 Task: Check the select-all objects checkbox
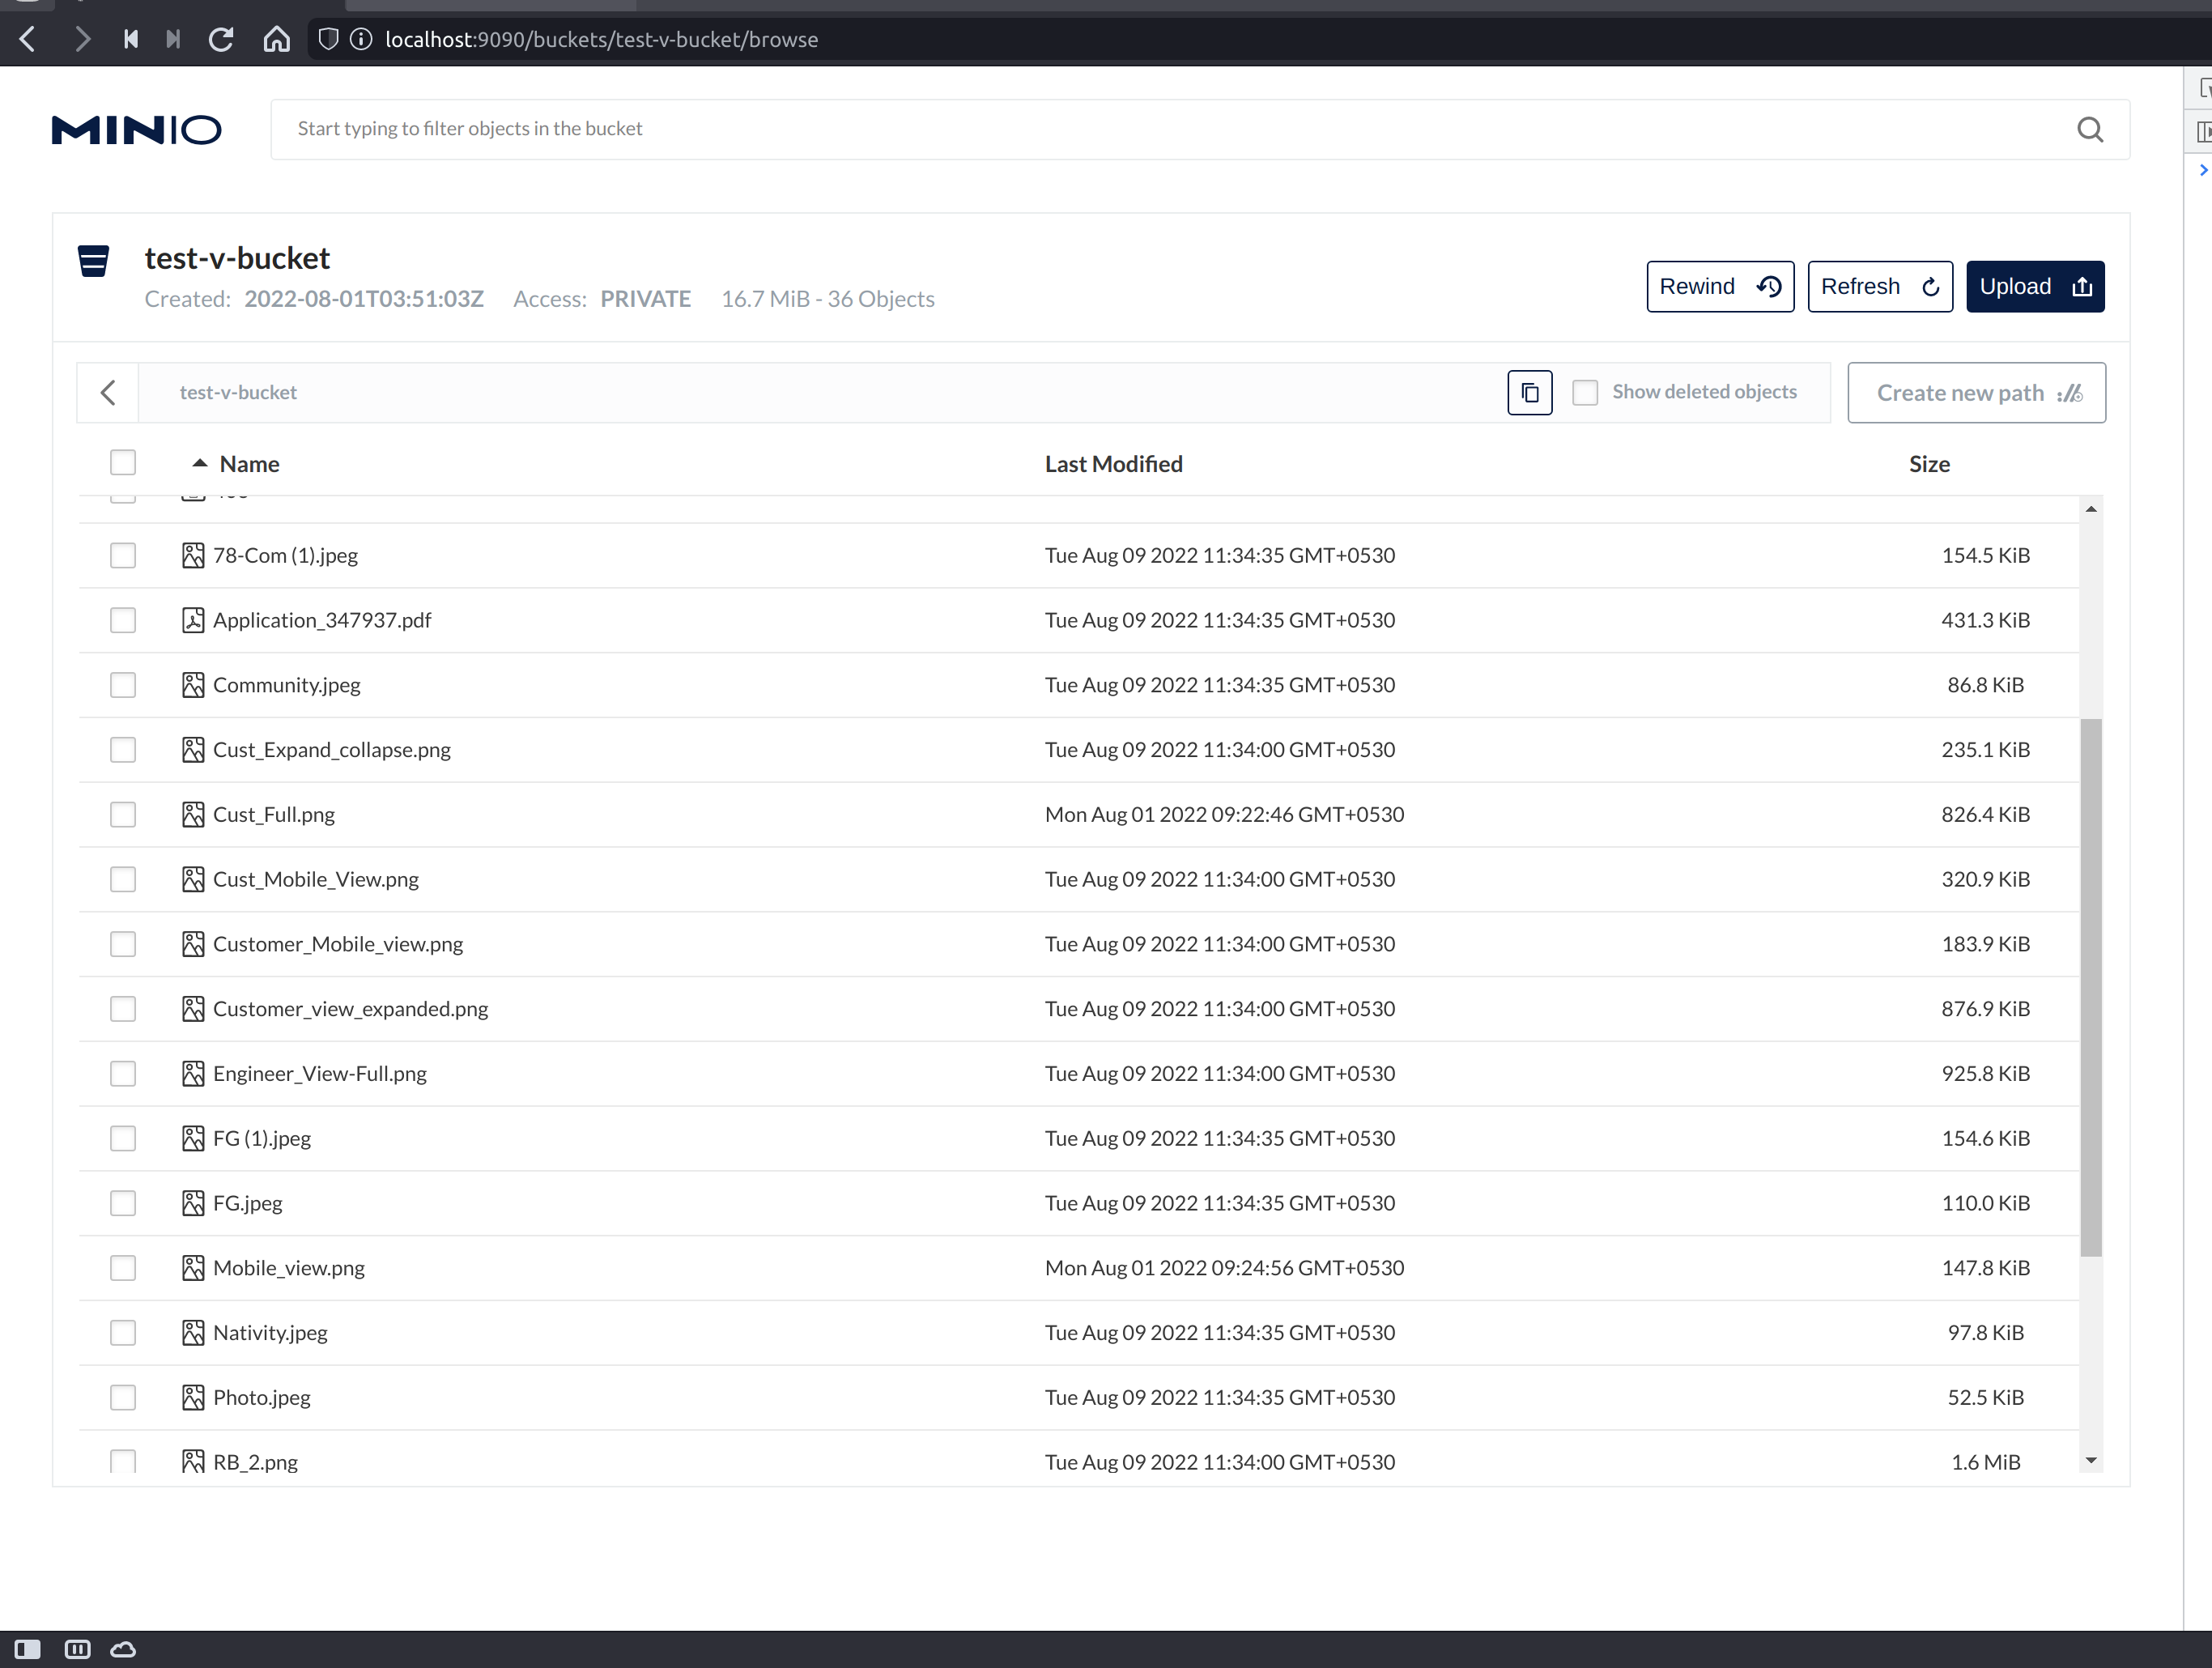(x=122, y=463)
